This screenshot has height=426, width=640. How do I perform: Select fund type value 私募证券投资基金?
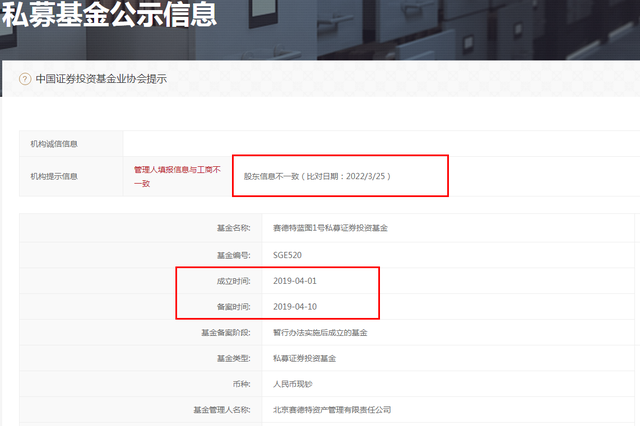[x=304, y=358]
